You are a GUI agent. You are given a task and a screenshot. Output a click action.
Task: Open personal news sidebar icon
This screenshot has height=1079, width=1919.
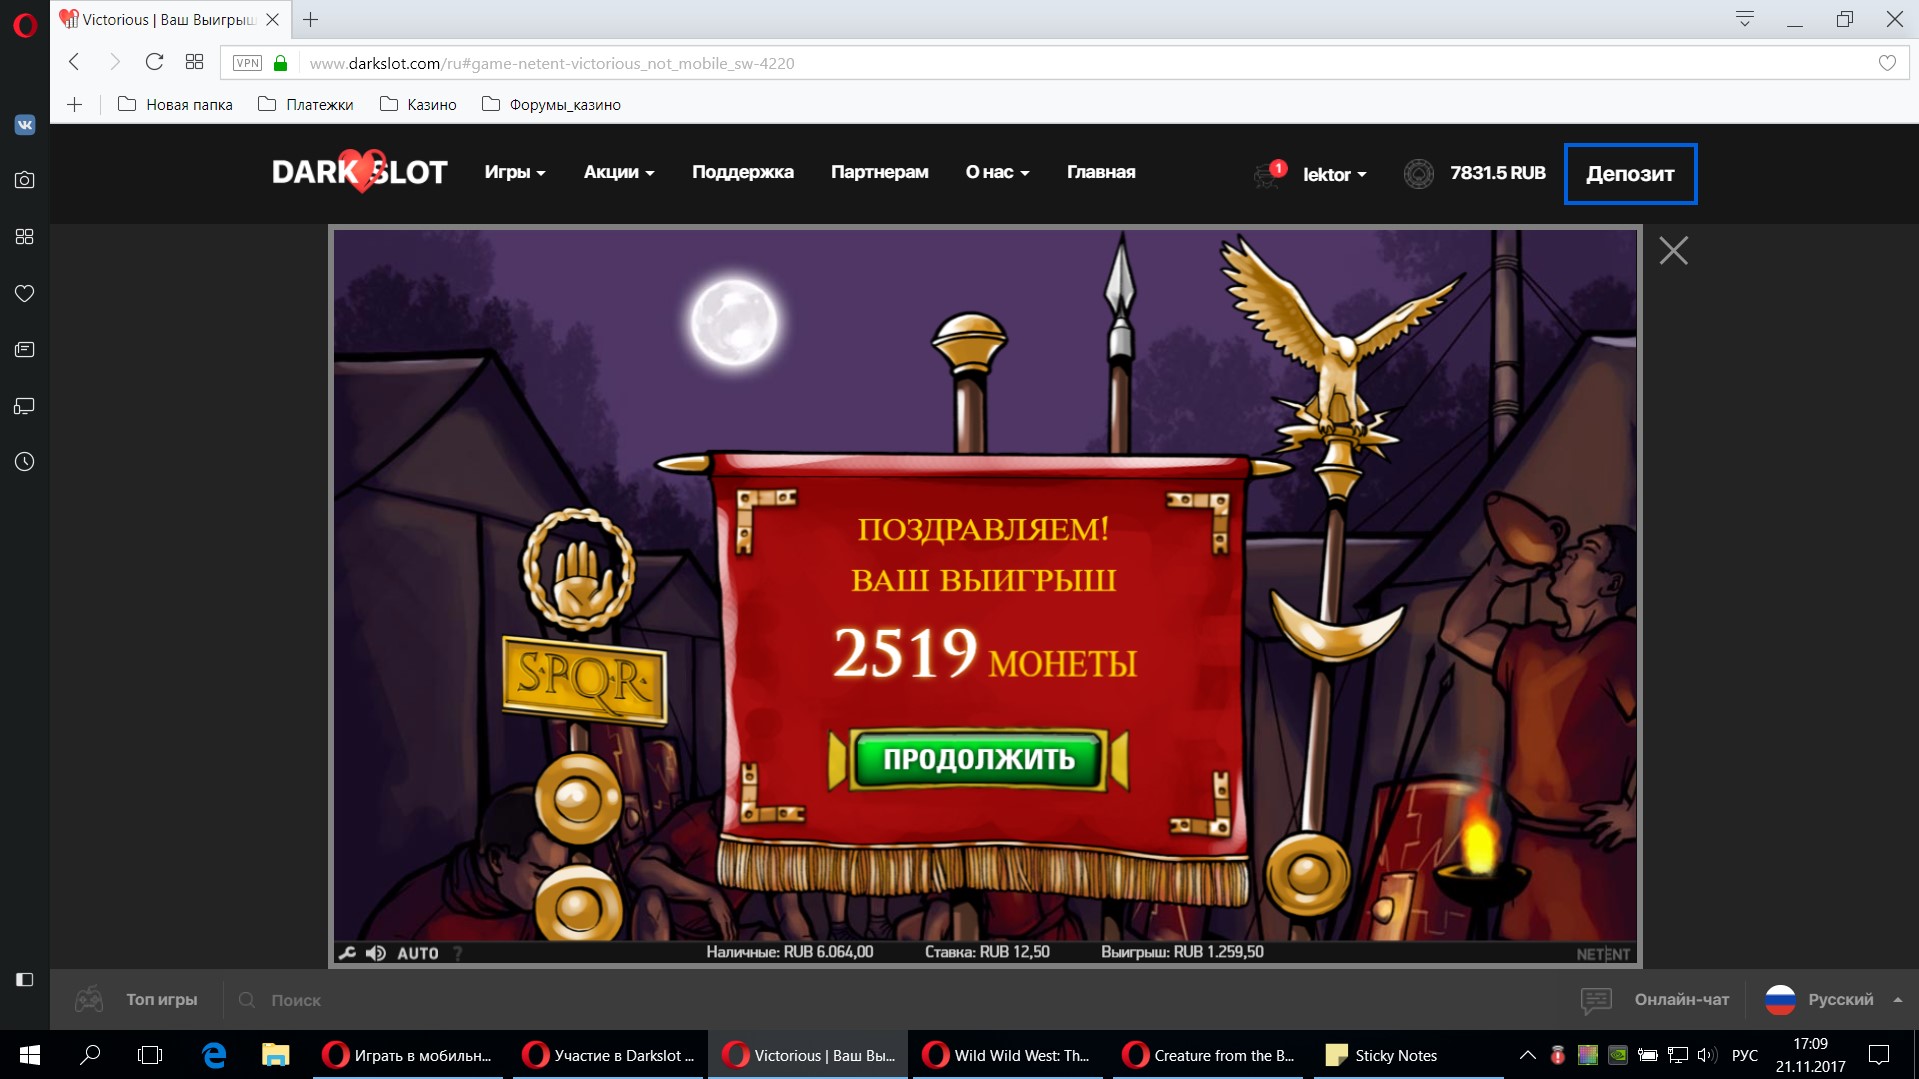pyautogui.click(x=25, y=350)
